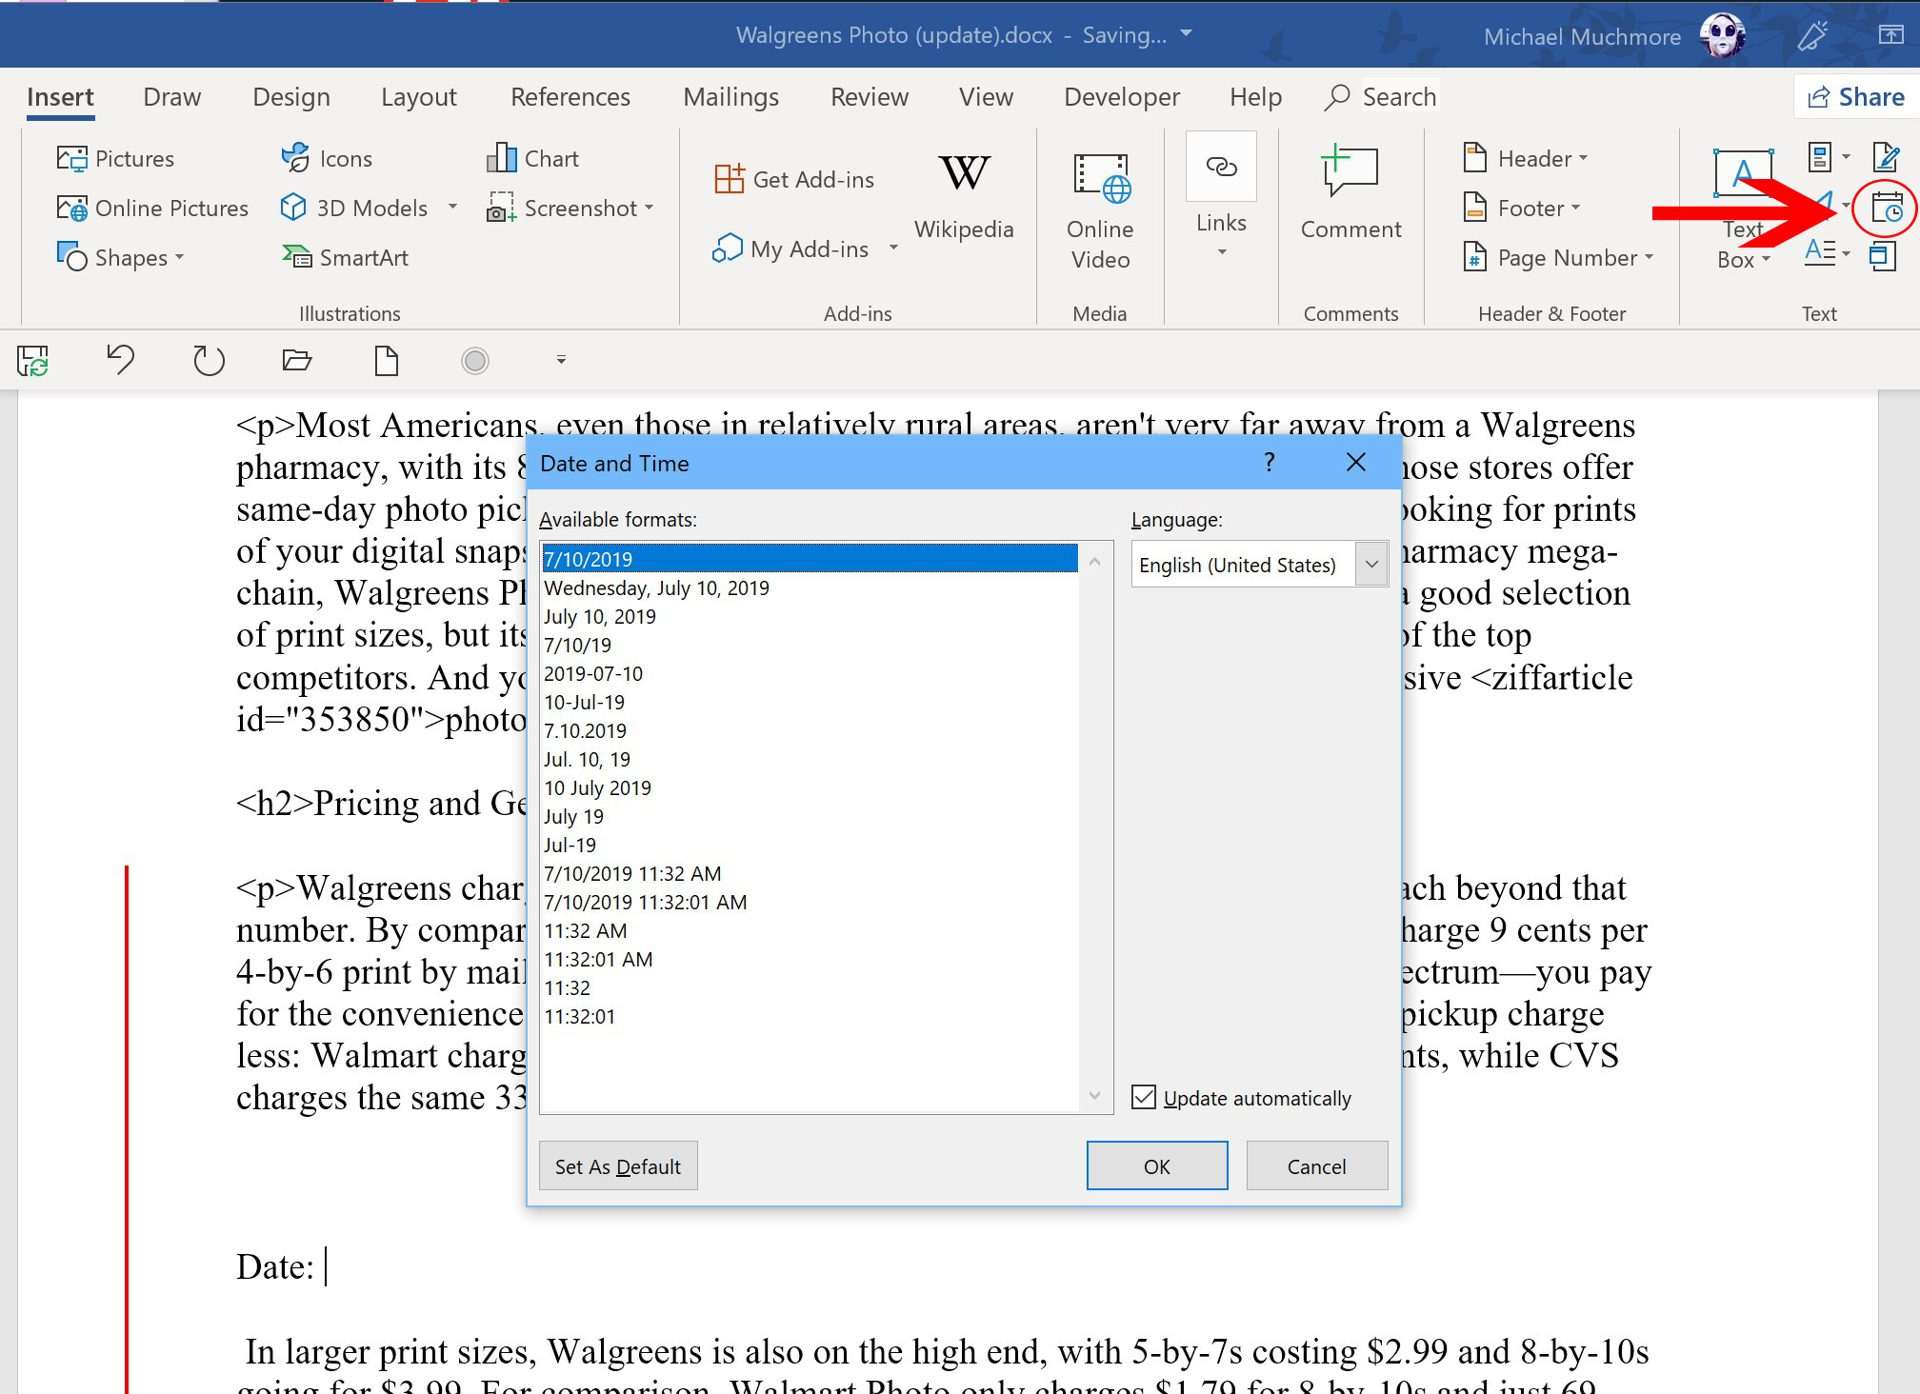Click Get Add-ins

795,179
